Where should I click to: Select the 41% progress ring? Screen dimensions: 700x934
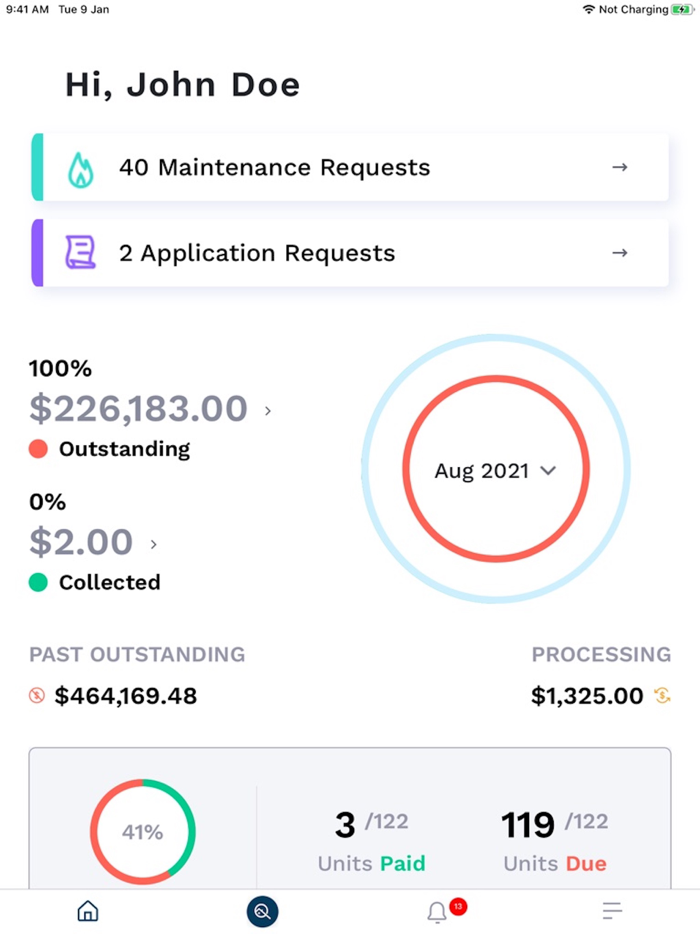click(x=143, y=831)
